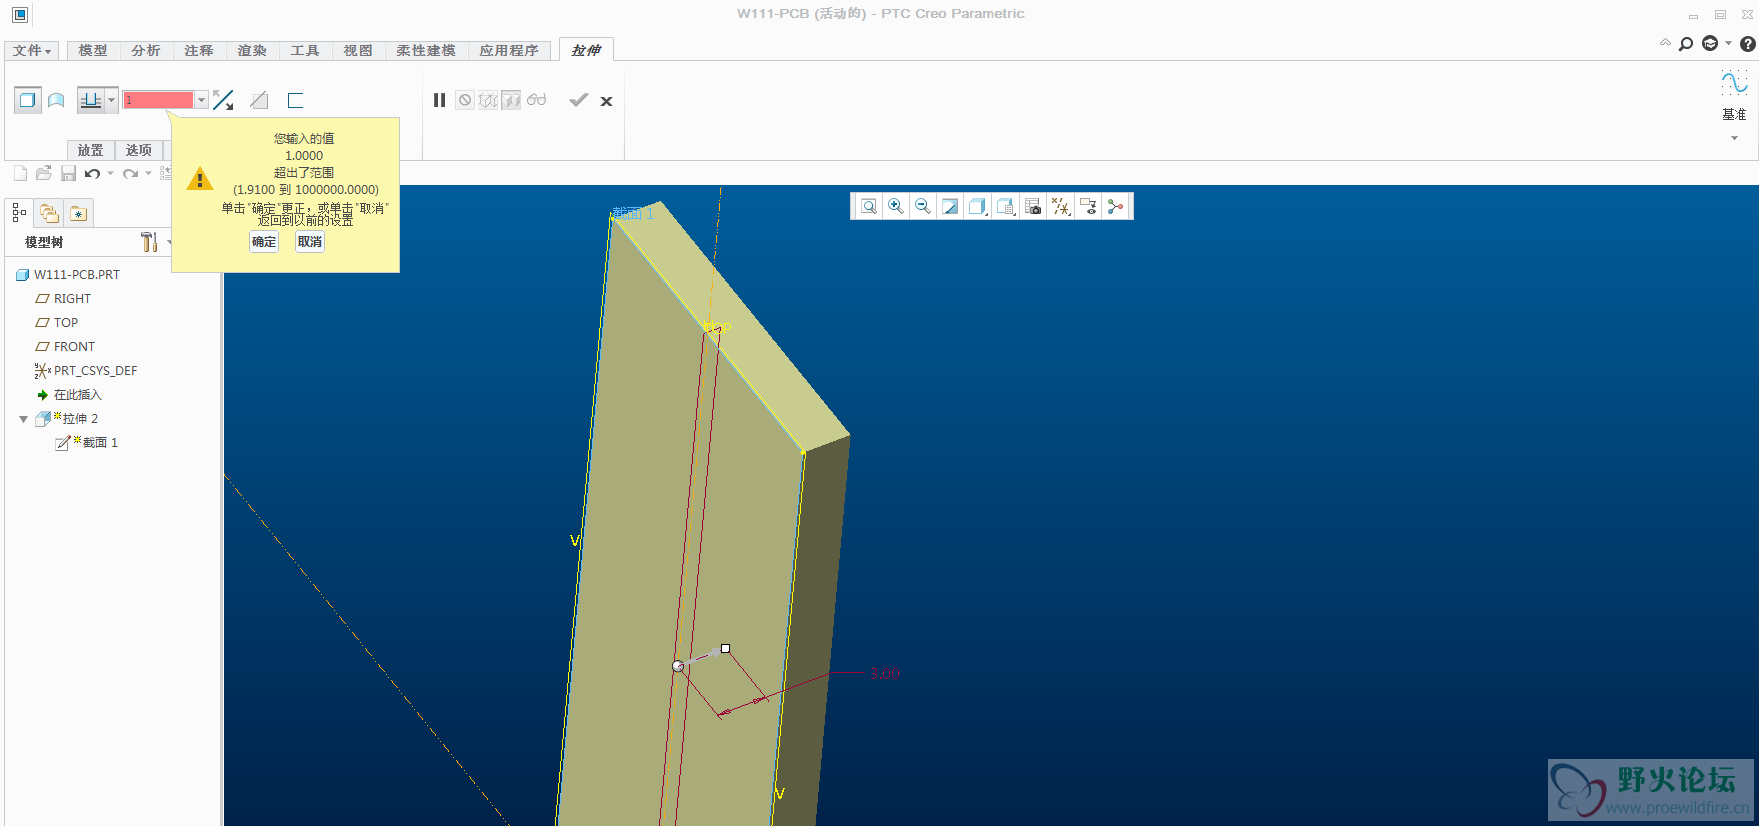Accept the extrude with the checkmark
The height and width of the screenshot is (826, 1759).
pos(578,100)
